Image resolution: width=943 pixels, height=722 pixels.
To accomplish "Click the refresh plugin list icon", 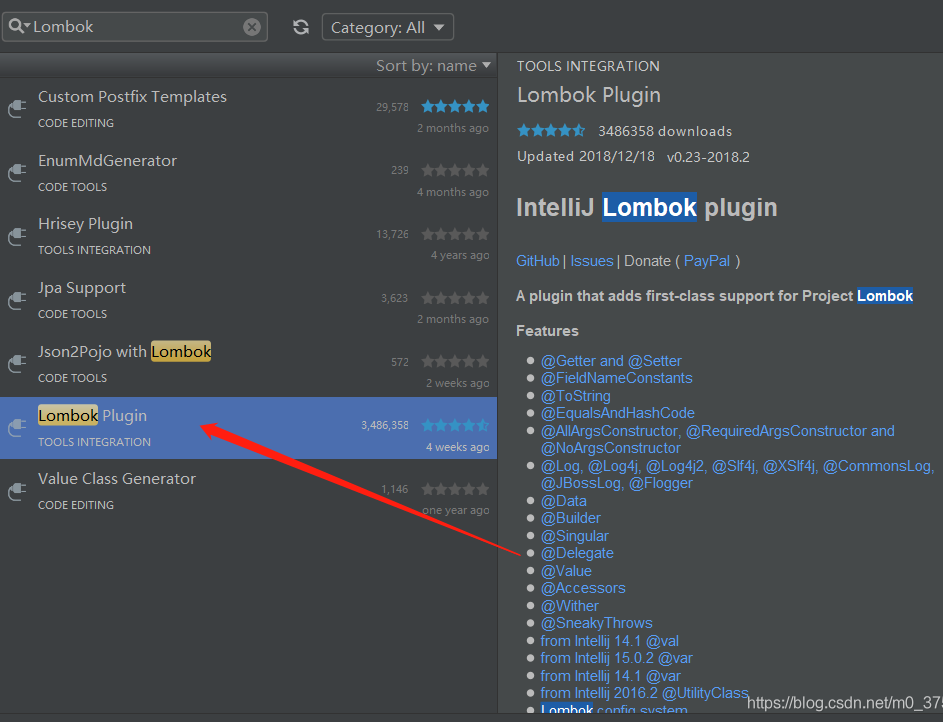I will 300,27.
